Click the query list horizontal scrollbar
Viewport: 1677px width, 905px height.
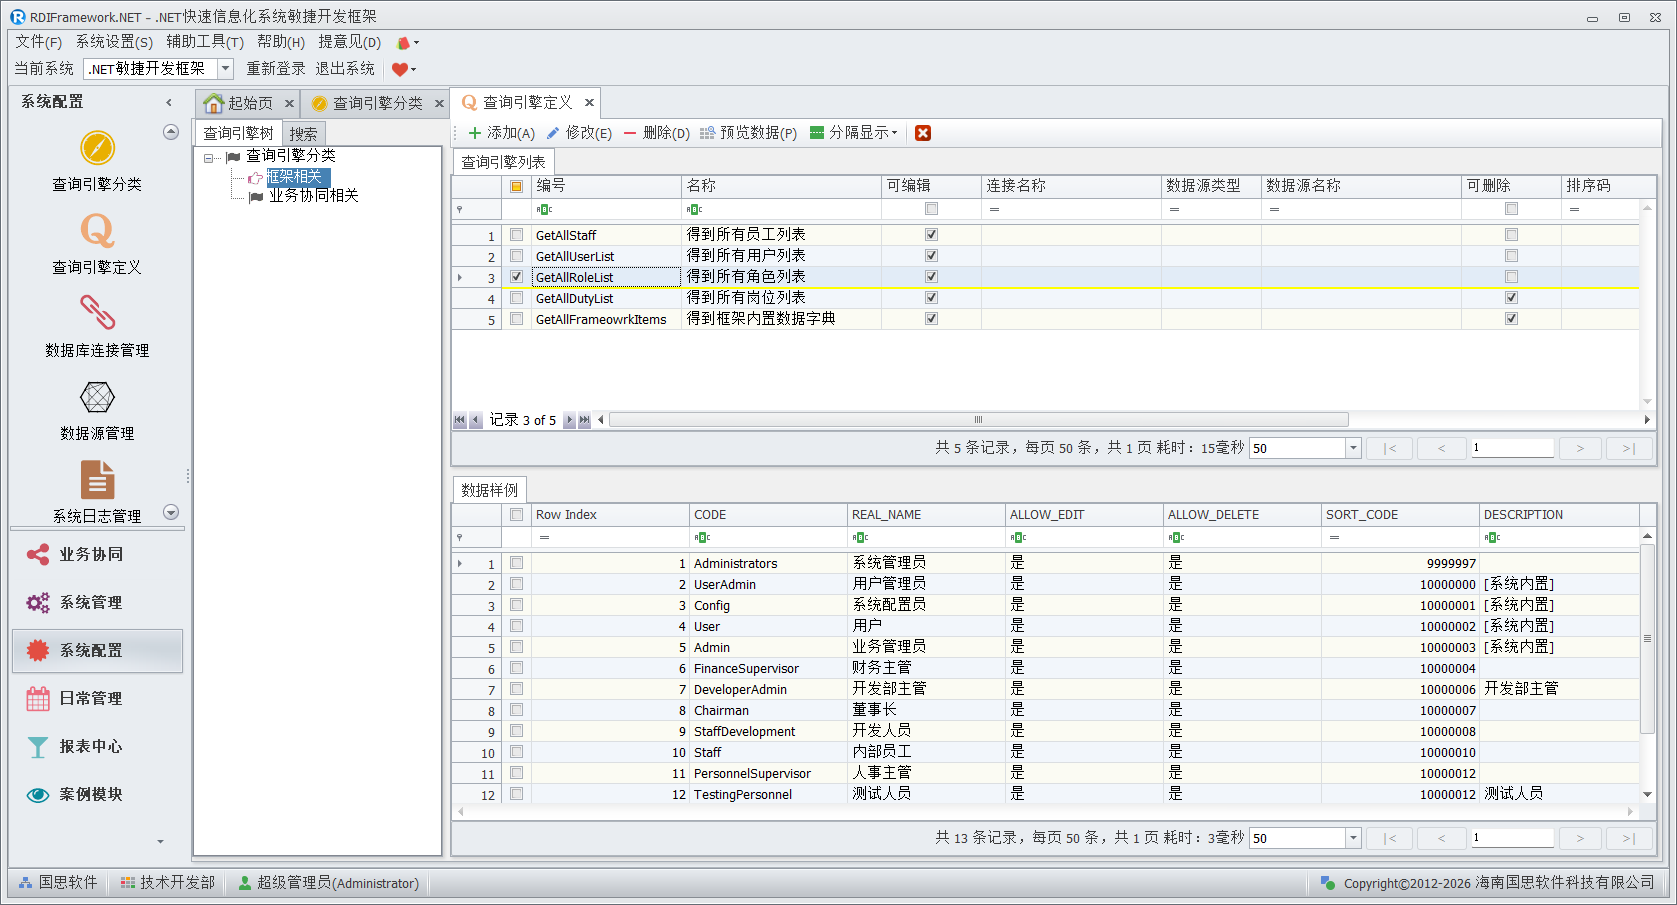click(x=978, y=420)
